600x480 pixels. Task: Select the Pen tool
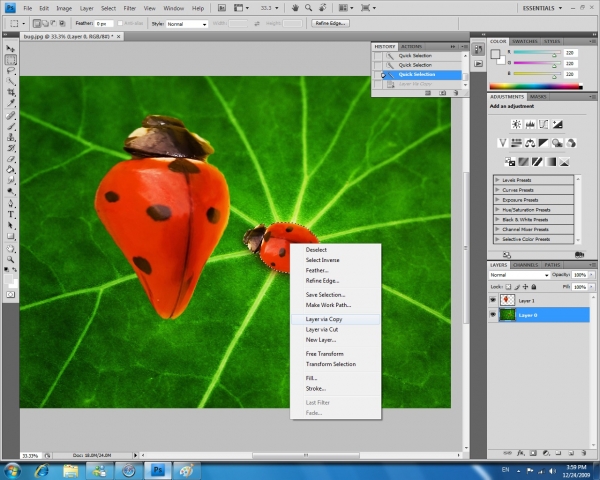click(10, 203)
